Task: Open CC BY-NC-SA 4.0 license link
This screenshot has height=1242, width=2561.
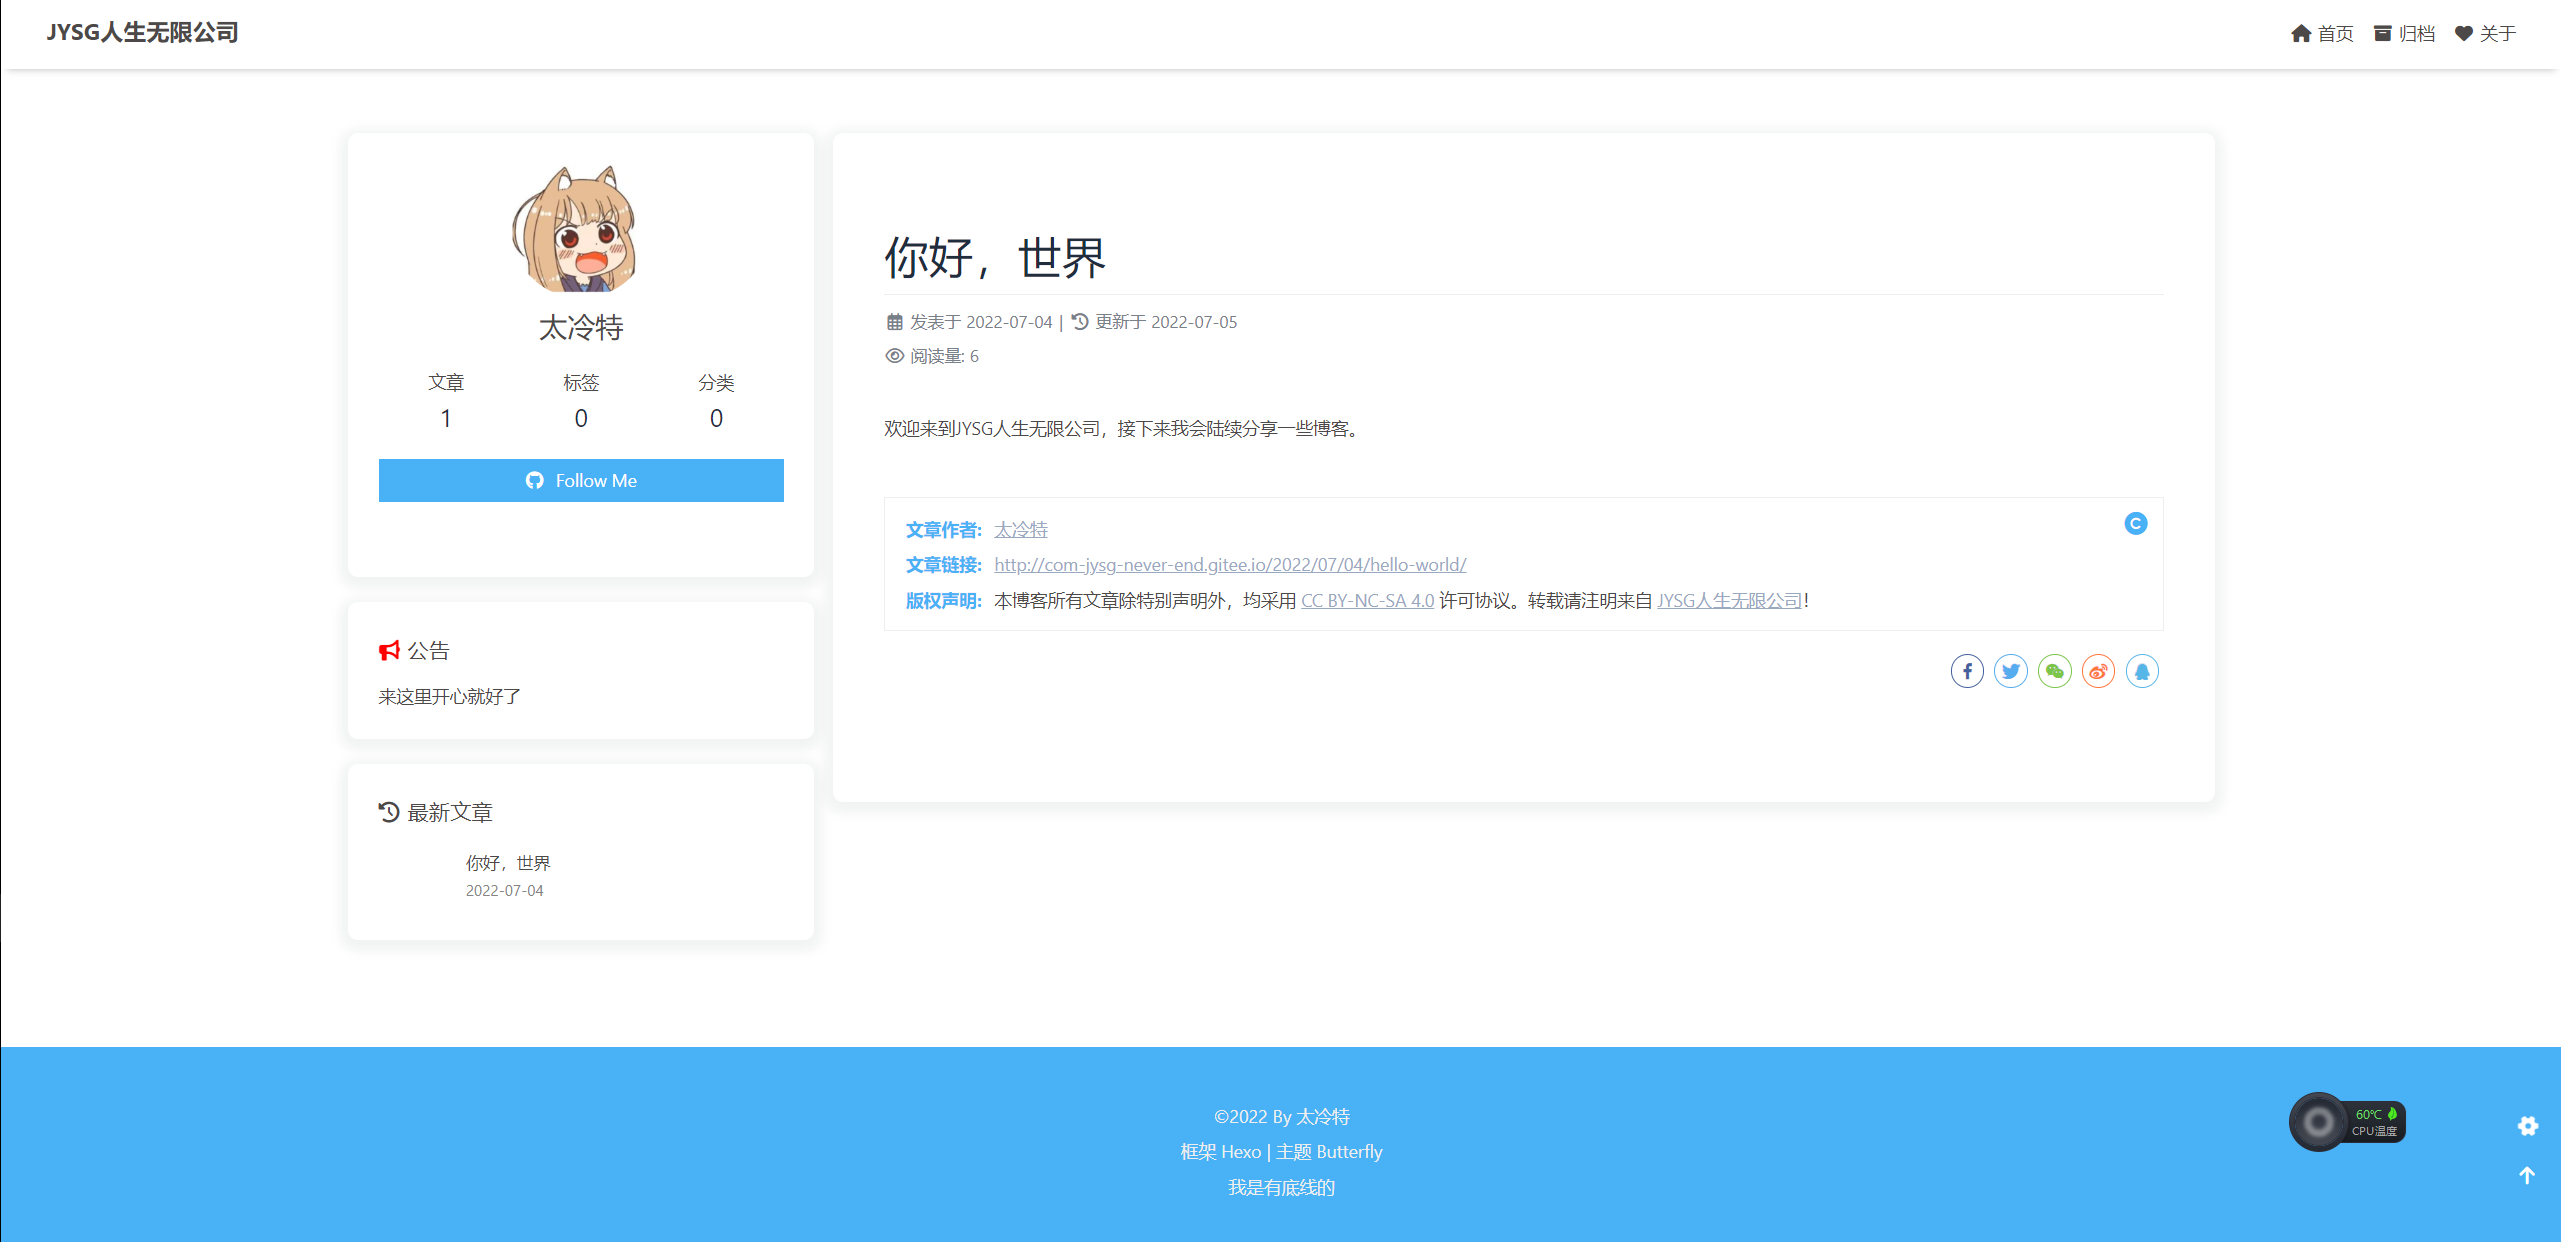Action: click(1367, 601)
